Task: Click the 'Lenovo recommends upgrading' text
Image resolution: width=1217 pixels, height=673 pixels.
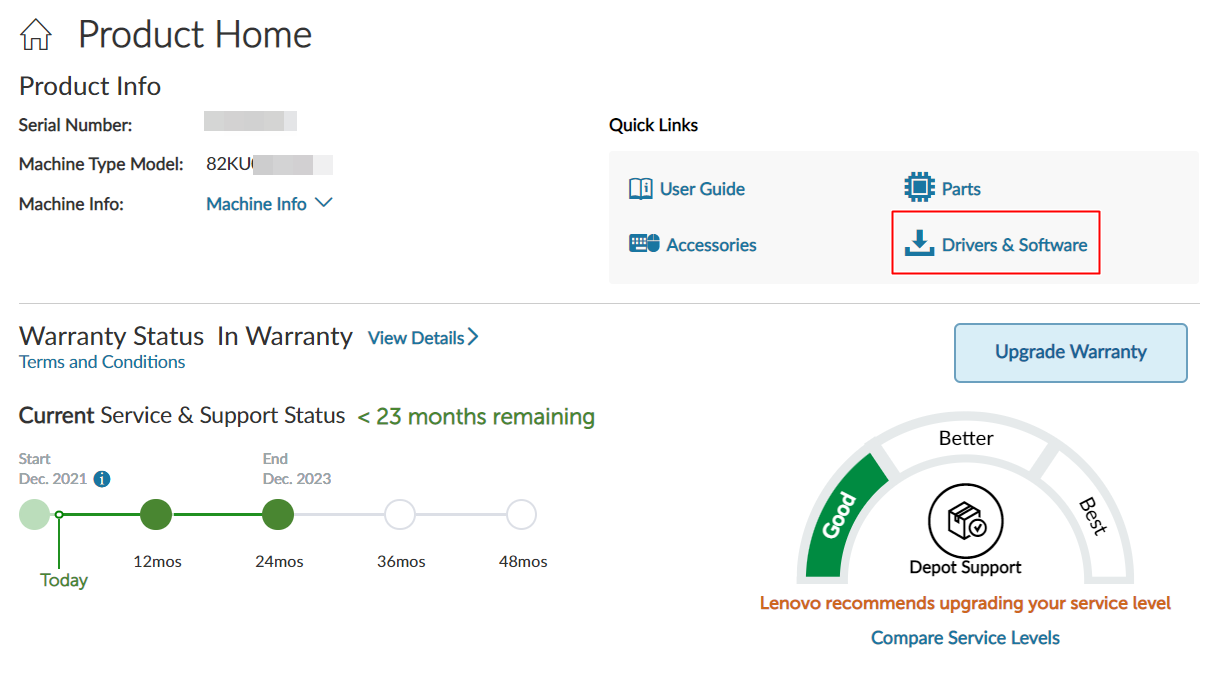Action: coord(965,603)
